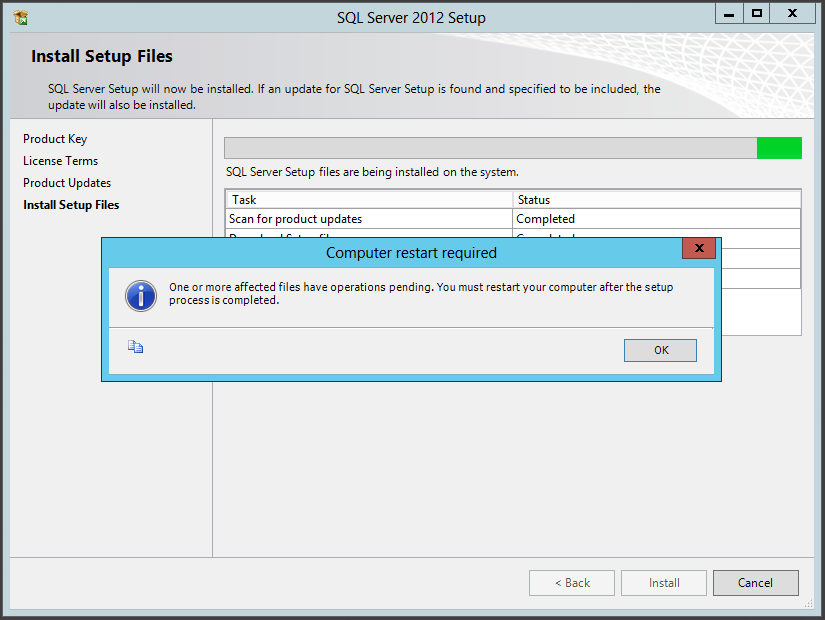Maximize the SQL Server 2012 Setup window

click(757, 13)
